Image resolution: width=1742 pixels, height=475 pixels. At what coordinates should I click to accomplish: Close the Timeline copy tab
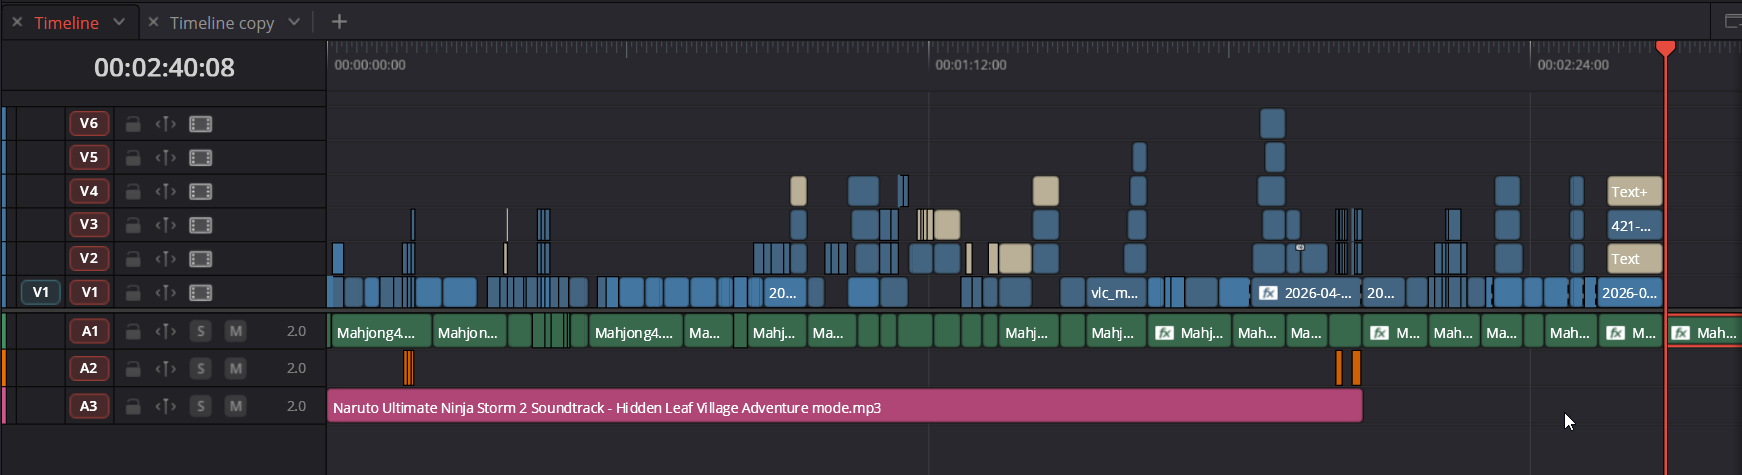pos(153,21)
